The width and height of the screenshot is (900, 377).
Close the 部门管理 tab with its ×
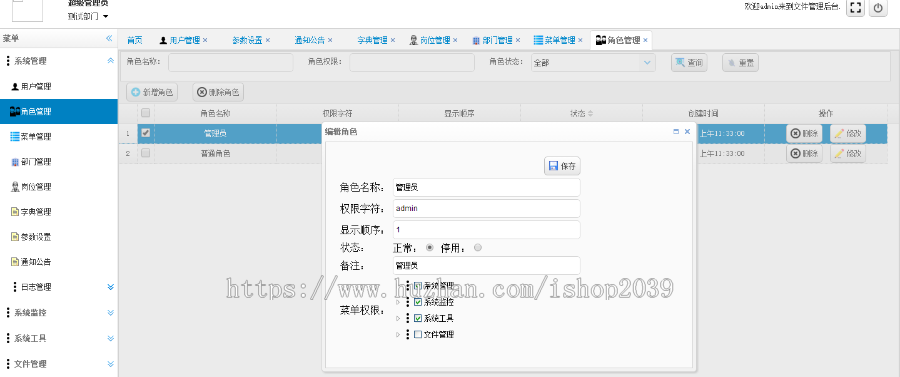click(518, 40)
